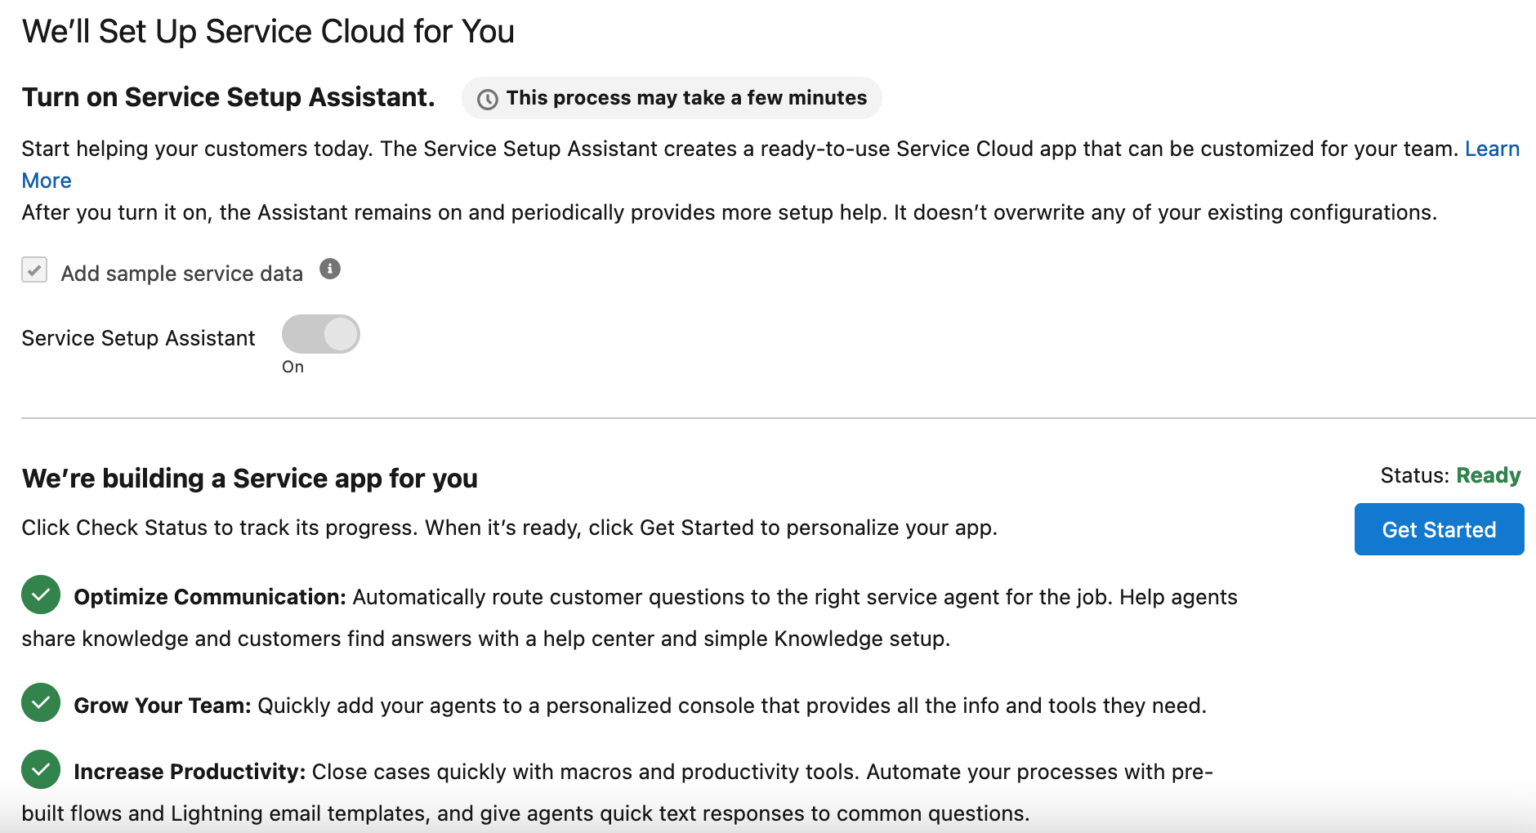Viewport: 1536px width, 833px height.
Task: Select the 'We'll Set Up Service Cloud for You' heading
Action: pos(267,31)
